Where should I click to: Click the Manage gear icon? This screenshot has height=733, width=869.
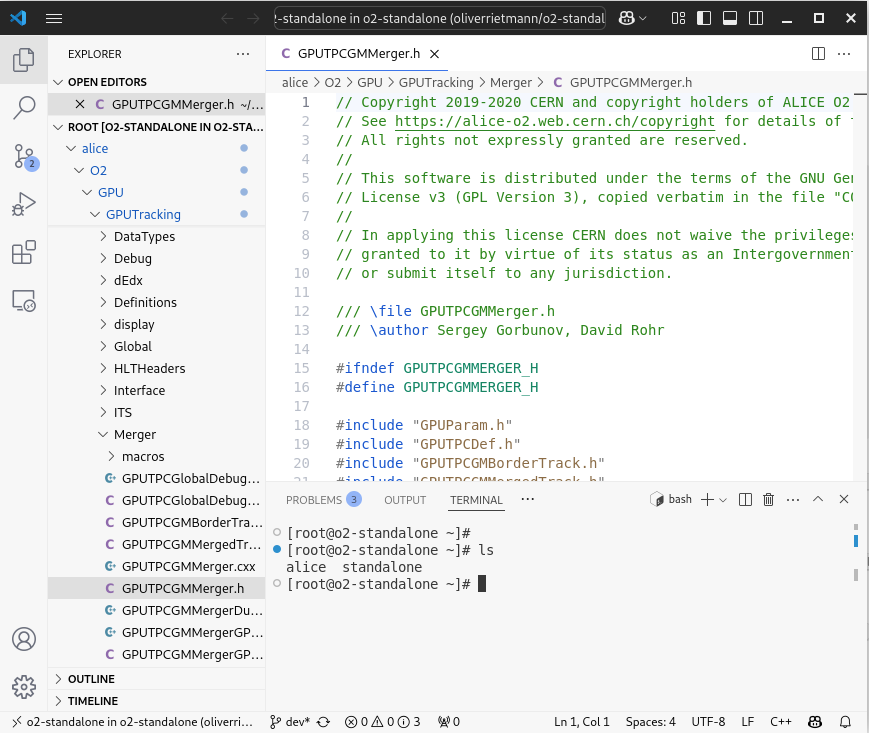tap(24, 686)
